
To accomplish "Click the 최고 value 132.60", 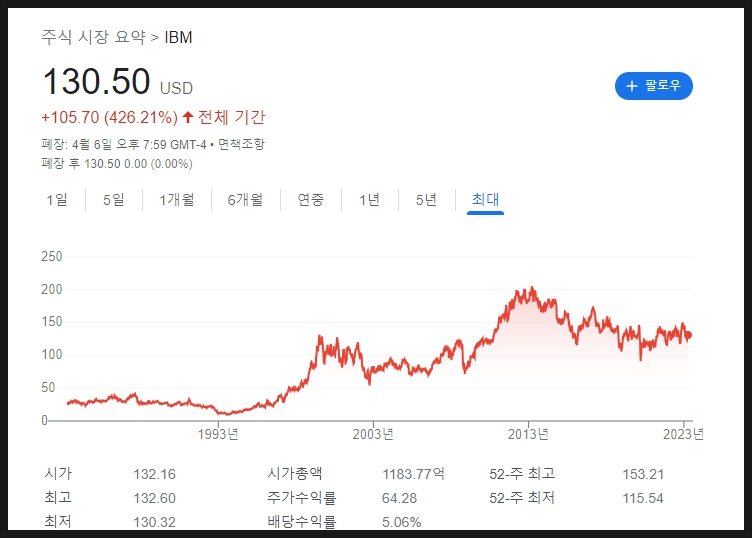I will tap(154, 498).
